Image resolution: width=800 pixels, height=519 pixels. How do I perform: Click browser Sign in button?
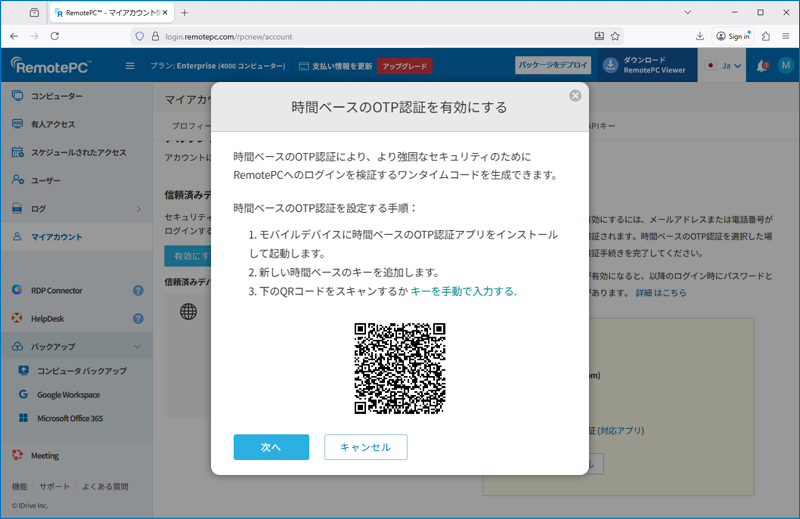pos(733,36)
